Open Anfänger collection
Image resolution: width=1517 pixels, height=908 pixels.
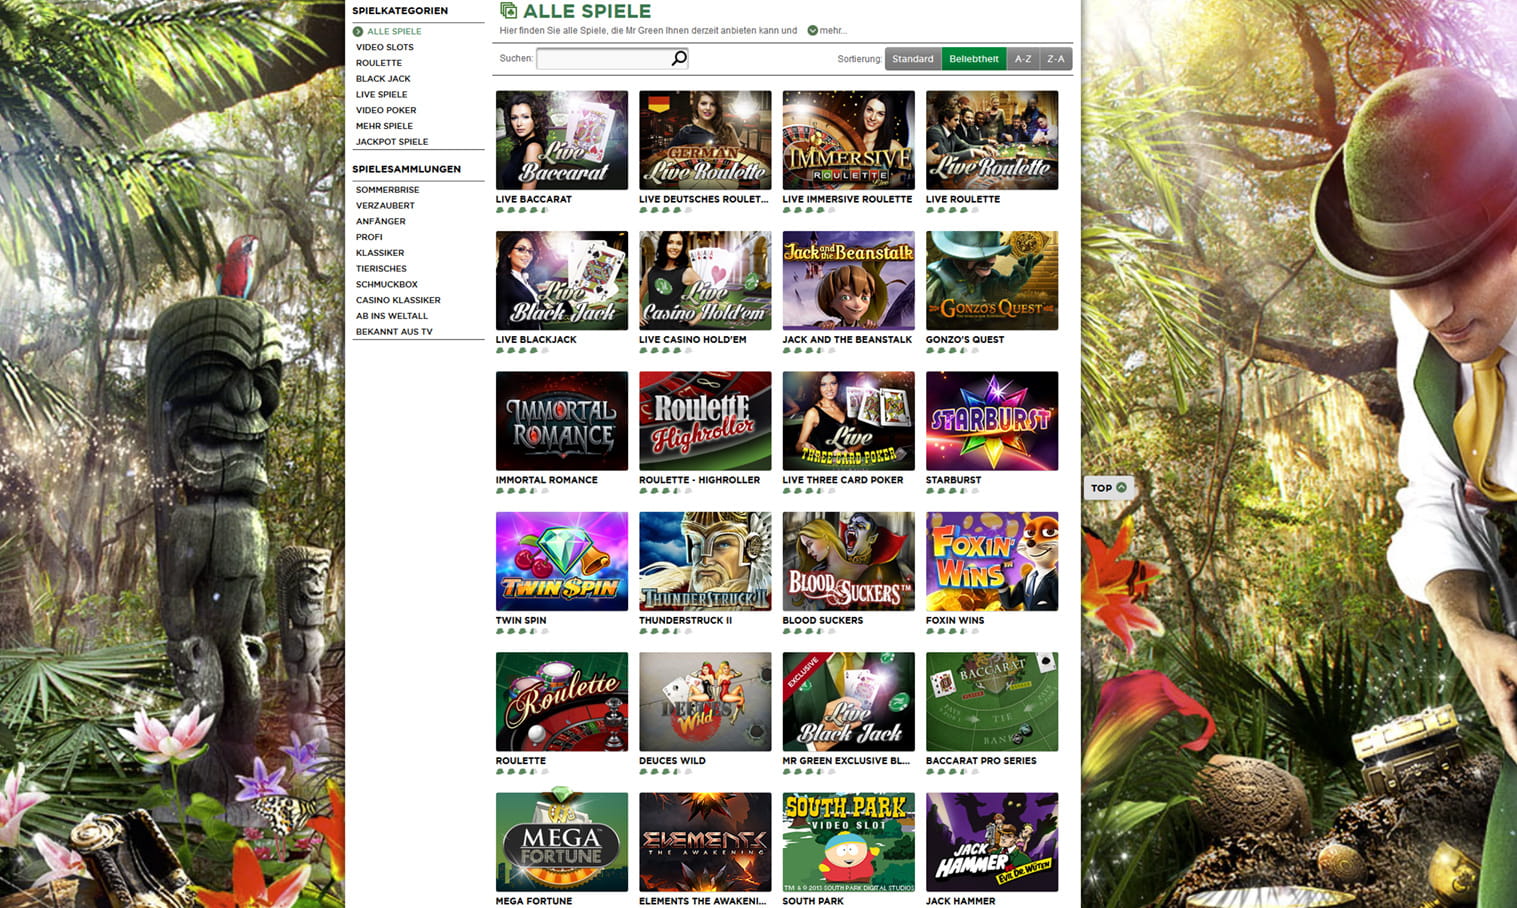click(x=381, y=222)
